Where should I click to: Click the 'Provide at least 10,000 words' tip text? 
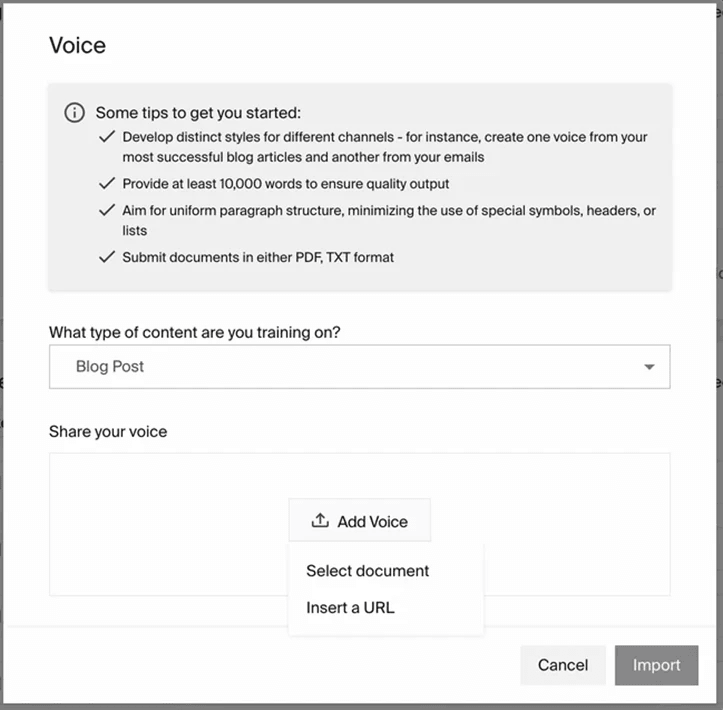[x=286, y=184]
